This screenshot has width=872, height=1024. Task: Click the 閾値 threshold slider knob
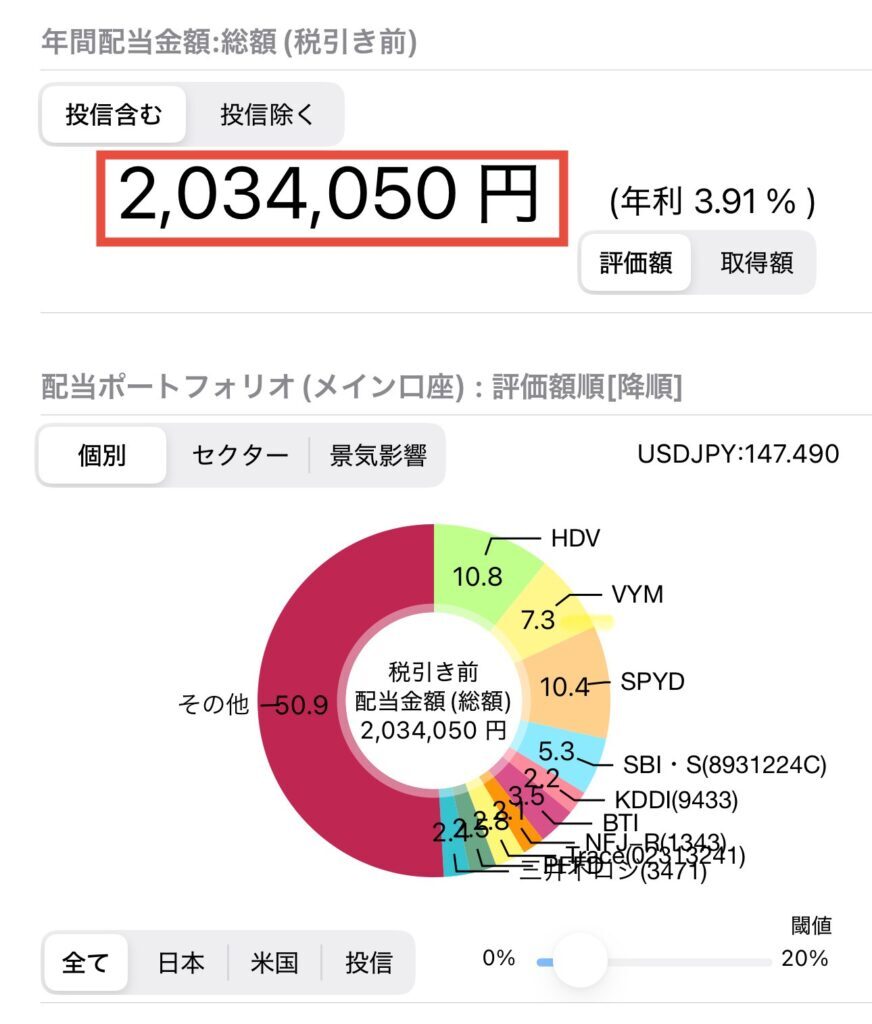[x=579, y=961]
